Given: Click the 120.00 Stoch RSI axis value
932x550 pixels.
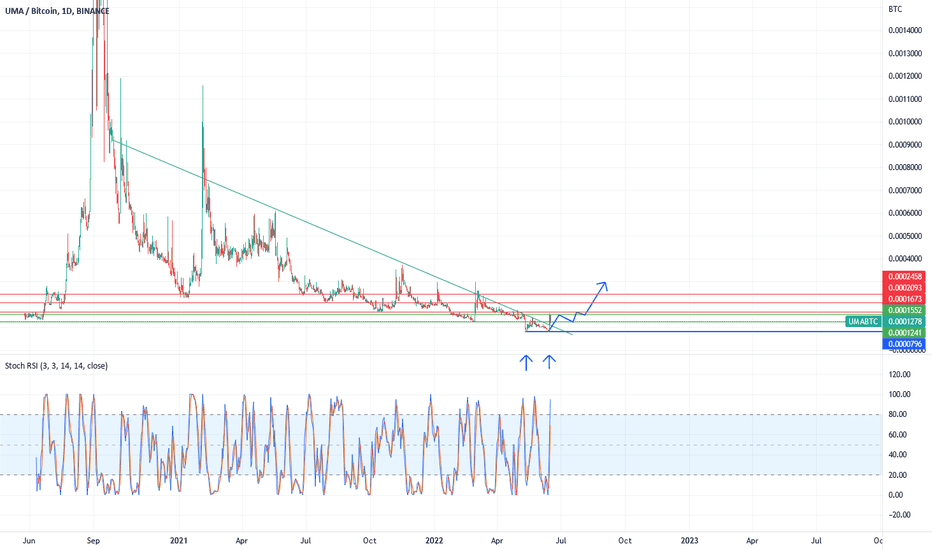Looking at the screenshot, I should tap(899, 375).
